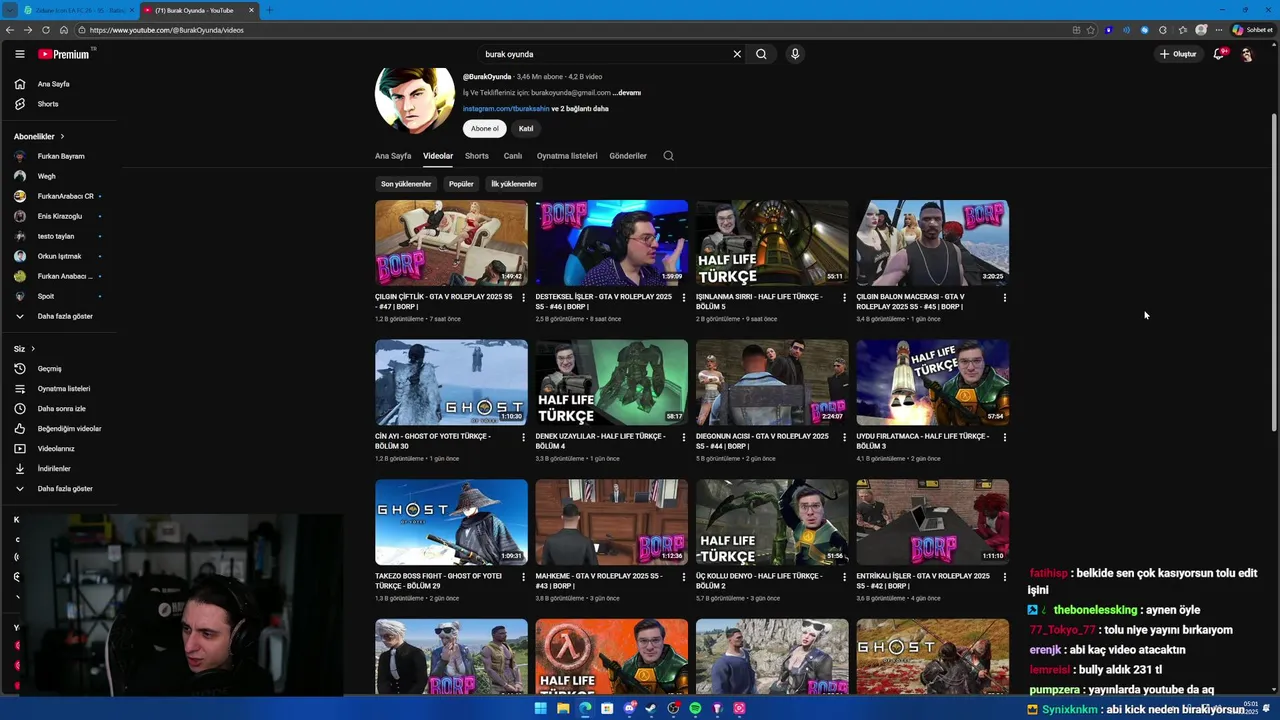Open options for UYDU FIRLATMACA video
1280x720 pixels.
pos(1004,437)
